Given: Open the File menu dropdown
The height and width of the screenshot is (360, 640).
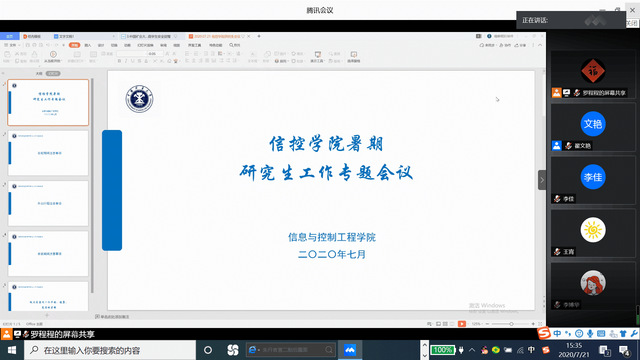Looking at the screenshot, I should click(x=12, y=45).
